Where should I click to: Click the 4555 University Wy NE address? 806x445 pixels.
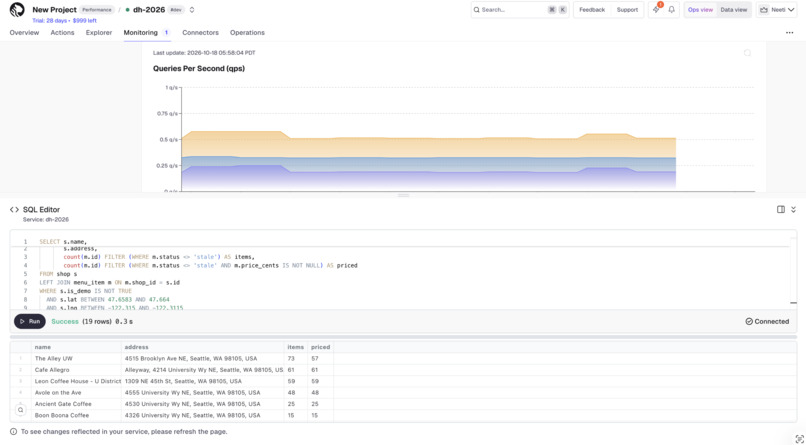coord(192,393)
